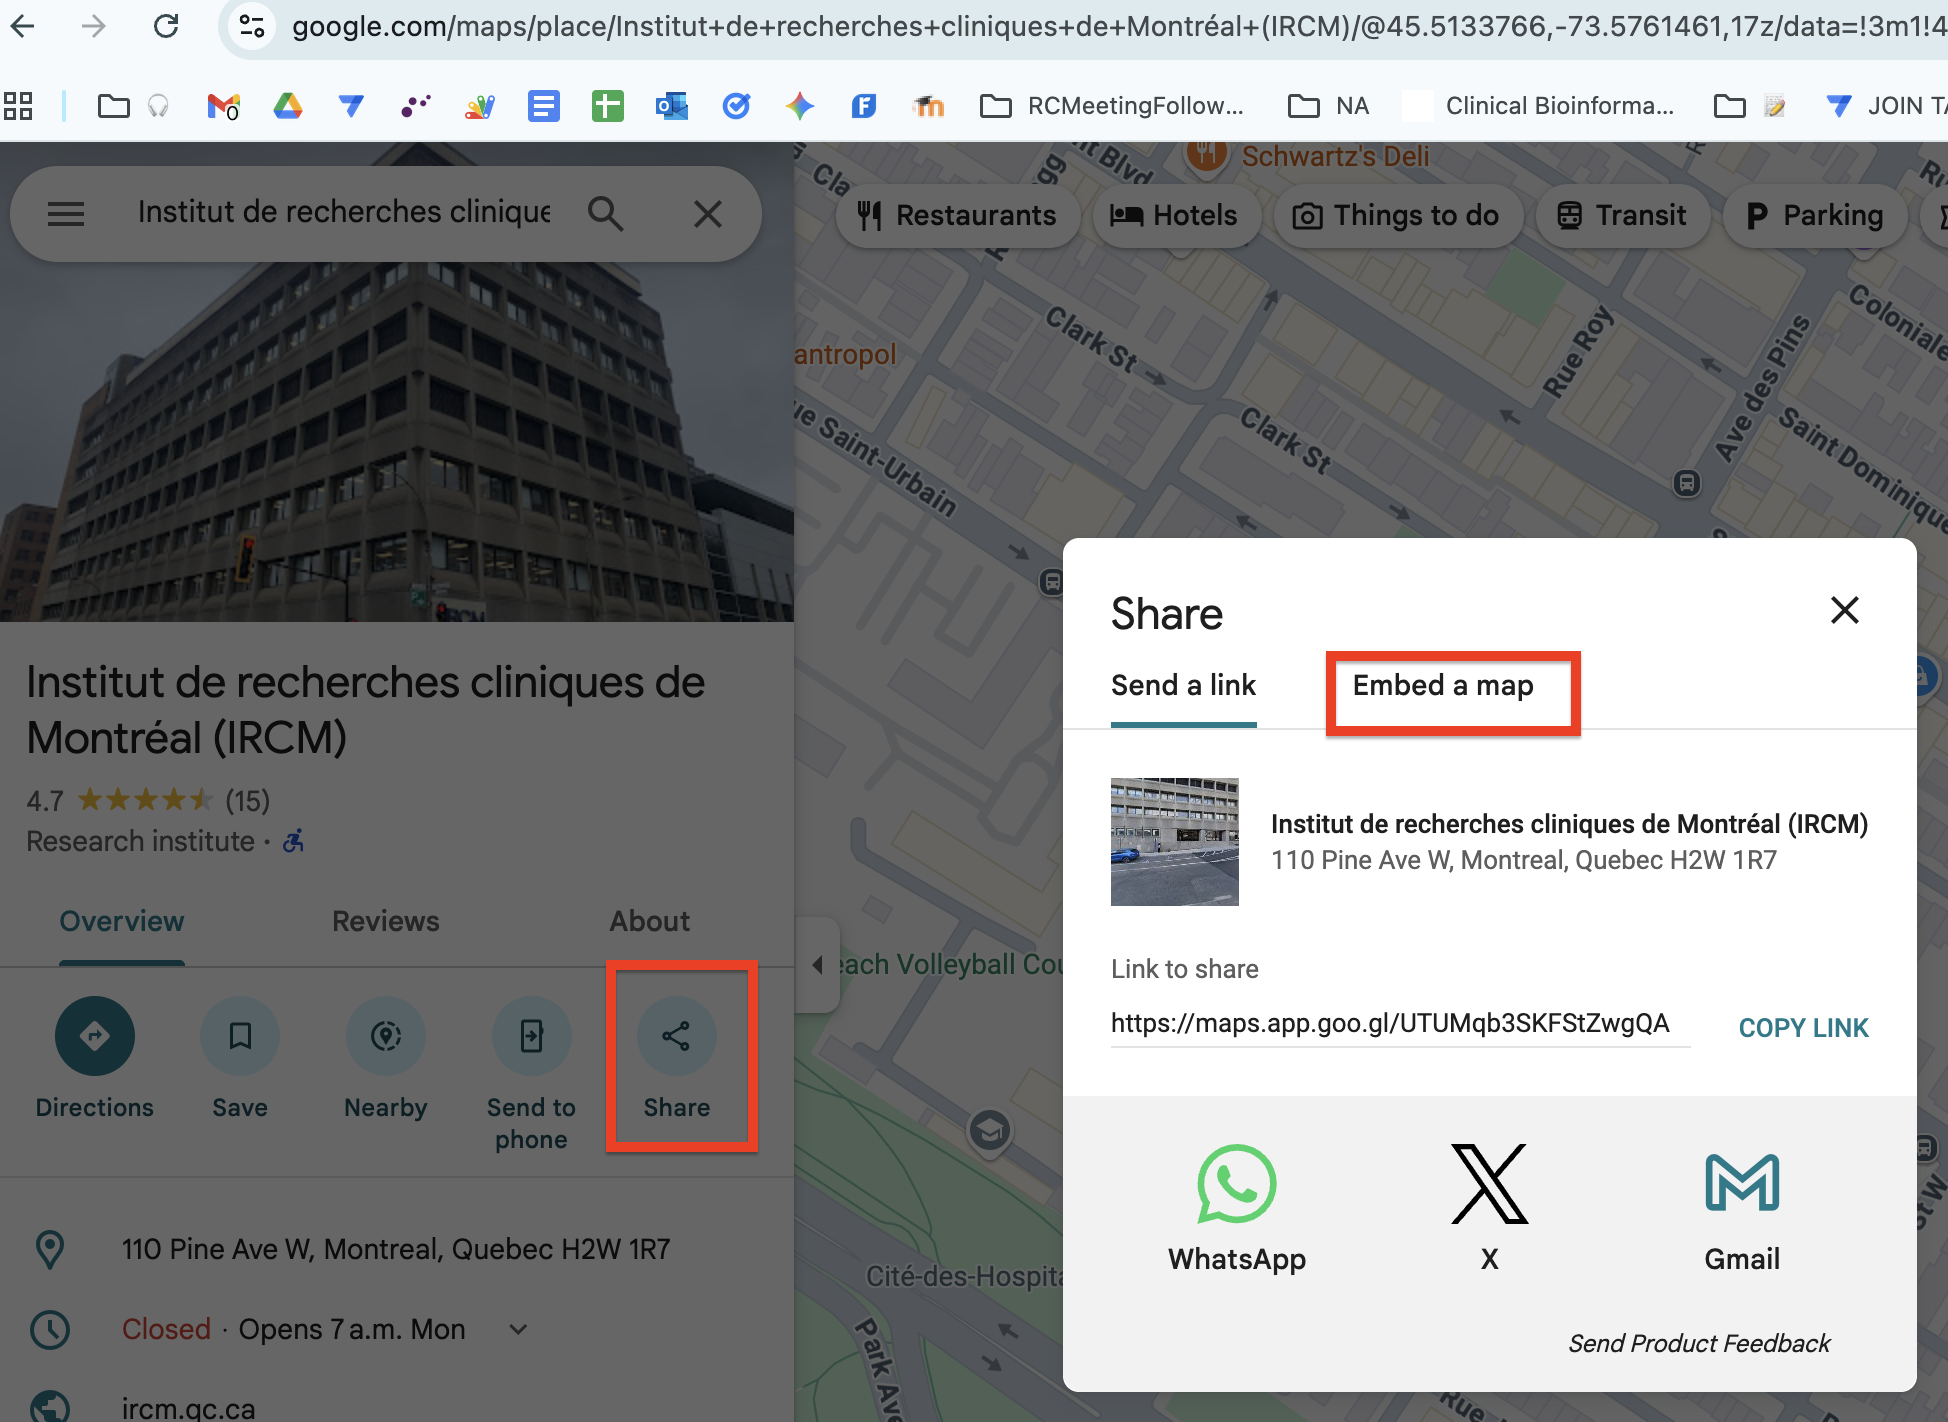This screenshot has height=1422, width=1948.
Task: Share the map link through Gmail
Action: pos(1741,1185)
